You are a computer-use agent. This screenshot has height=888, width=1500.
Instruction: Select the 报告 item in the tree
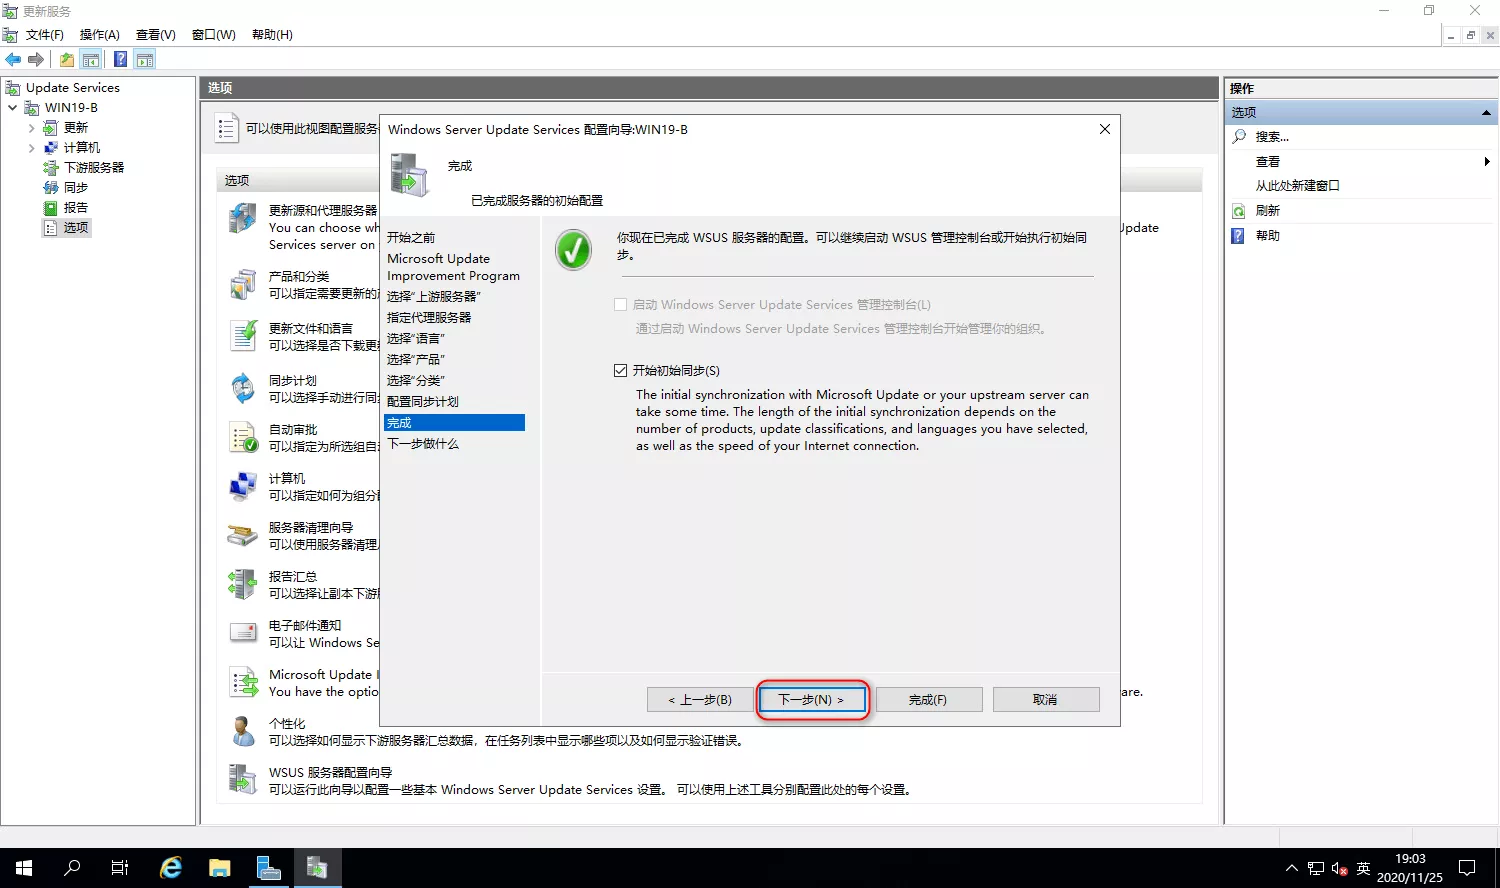(76, 208)
